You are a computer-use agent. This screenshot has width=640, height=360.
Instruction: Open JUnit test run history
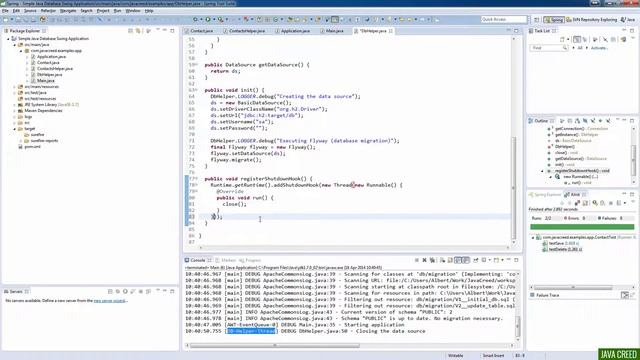point(619,203)
